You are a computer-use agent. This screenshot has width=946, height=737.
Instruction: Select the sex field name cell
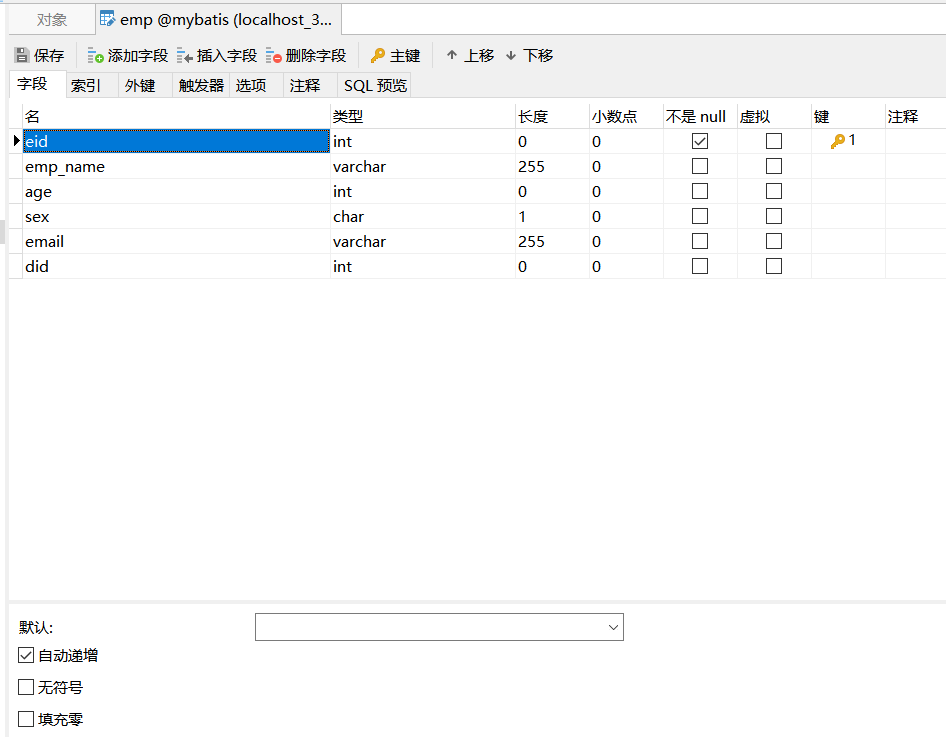(176, 217)
